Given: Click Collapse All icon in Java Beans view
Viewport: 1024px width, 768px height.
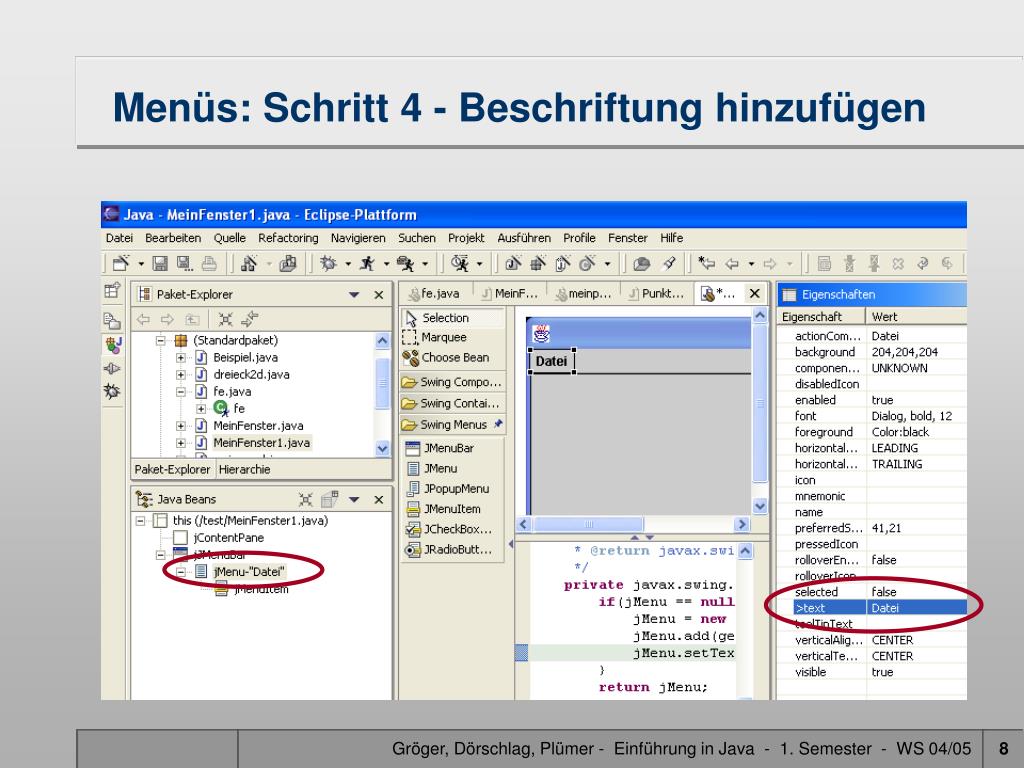Looking at the screenshot, I should [305, 500].
